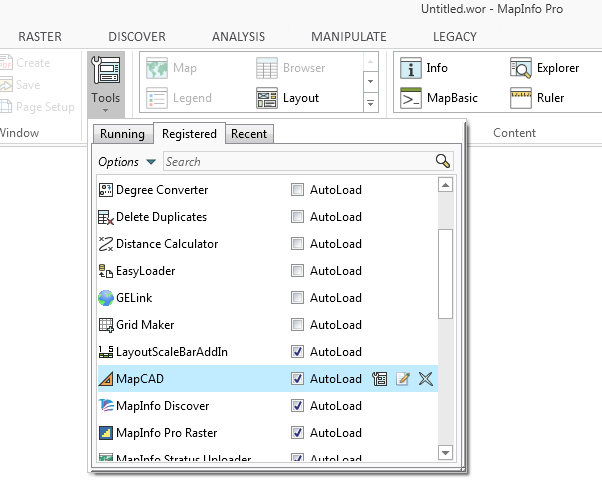Switch to the Registered tab
The image size is (602, 493).
point(189,134)
